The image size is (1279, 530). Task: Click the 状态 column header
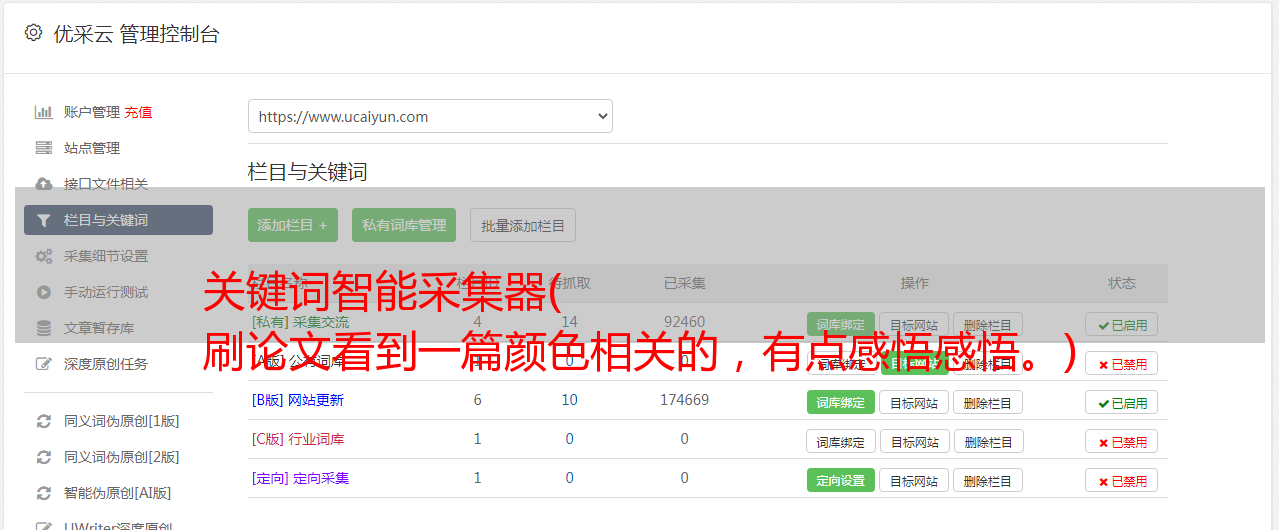(x=1122, y=283)
